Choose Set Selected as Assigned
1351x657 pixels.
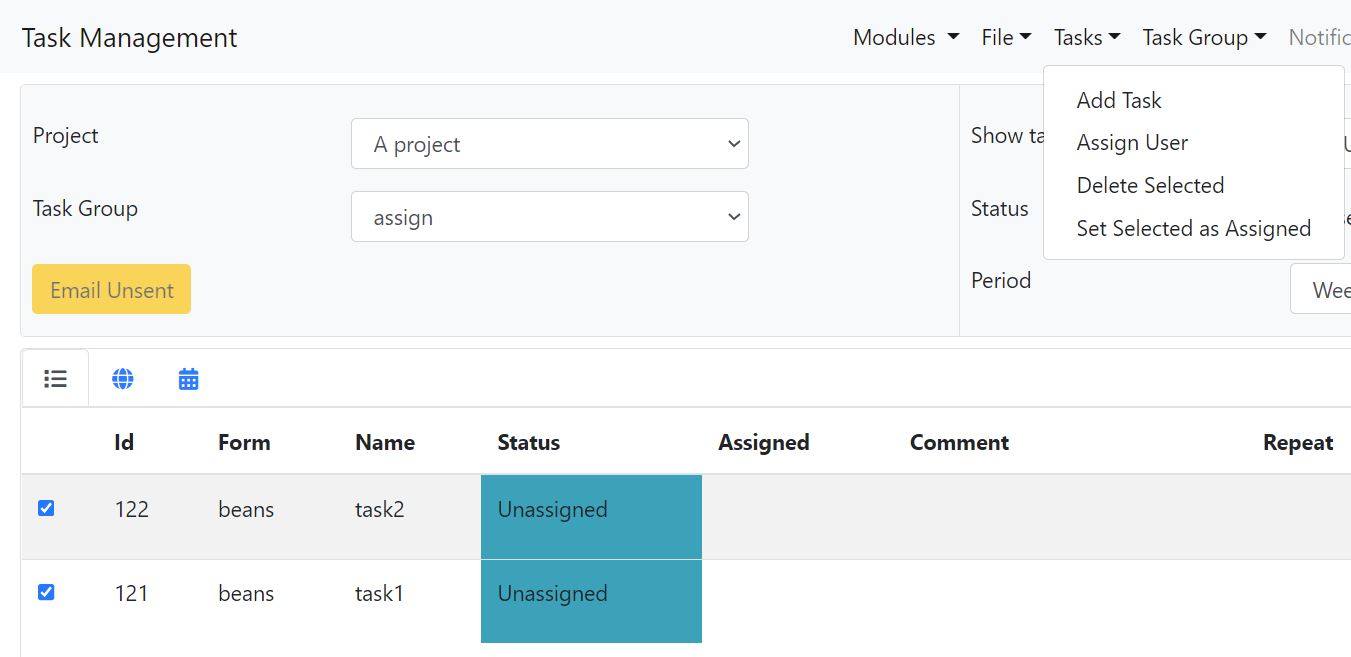tap(1193, 229)
